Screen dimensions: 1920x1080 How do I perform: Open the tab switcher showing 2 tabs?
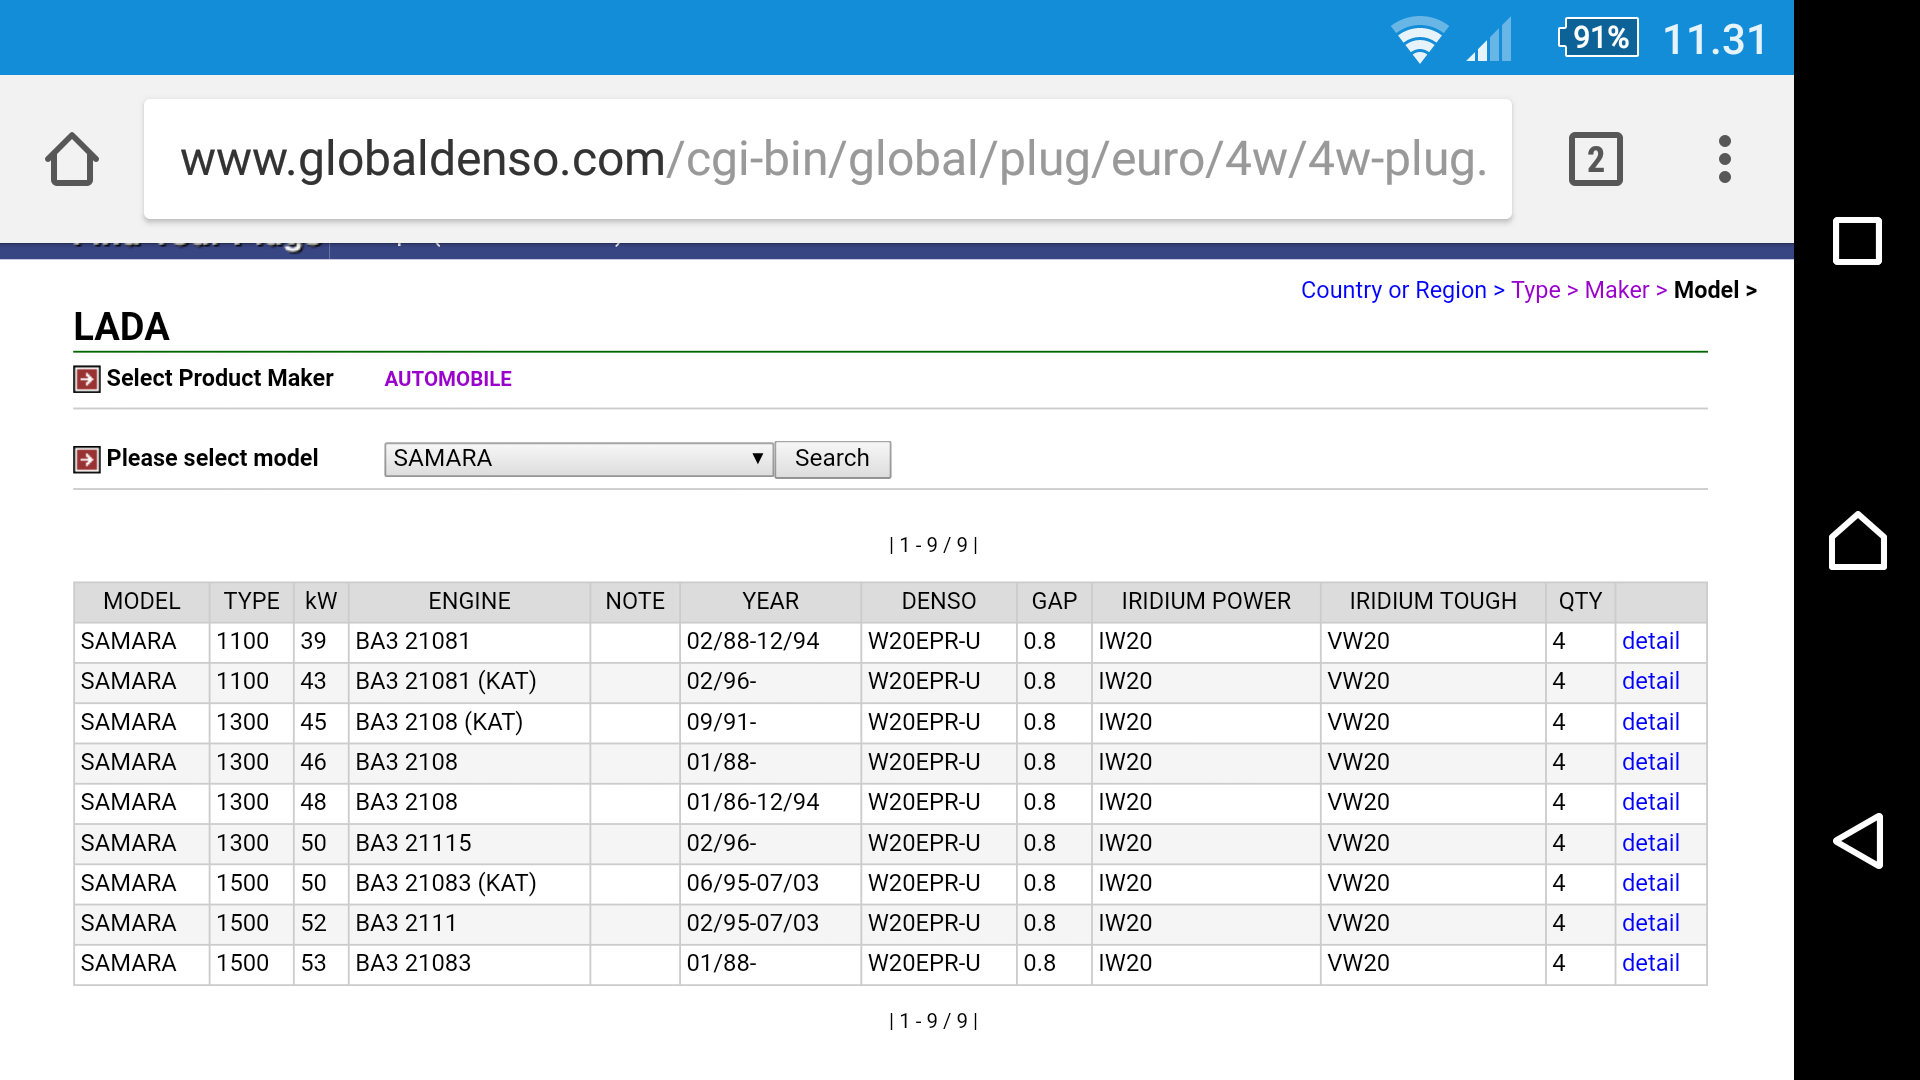click(1595, 159)
